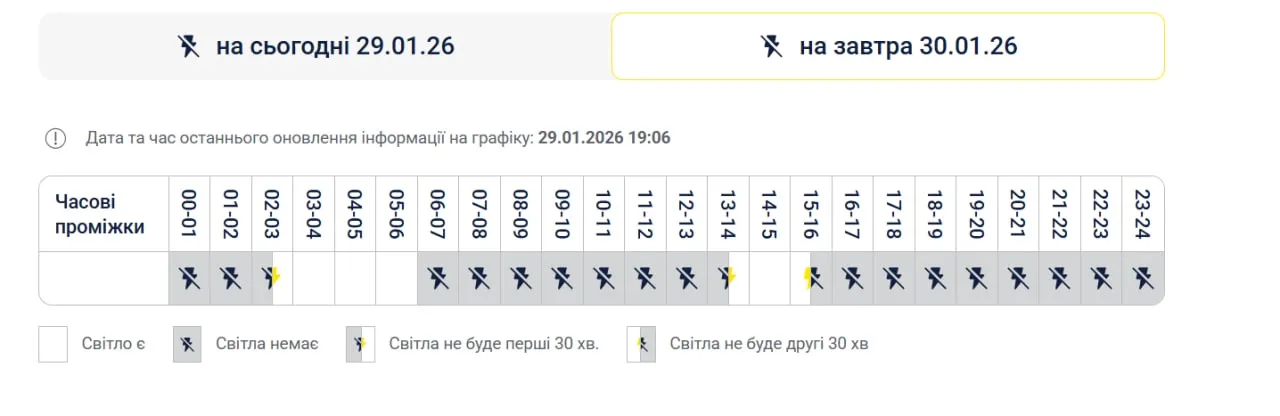
Task: Click the second-half outage icon under 15-16
Action: coord(811,278)
